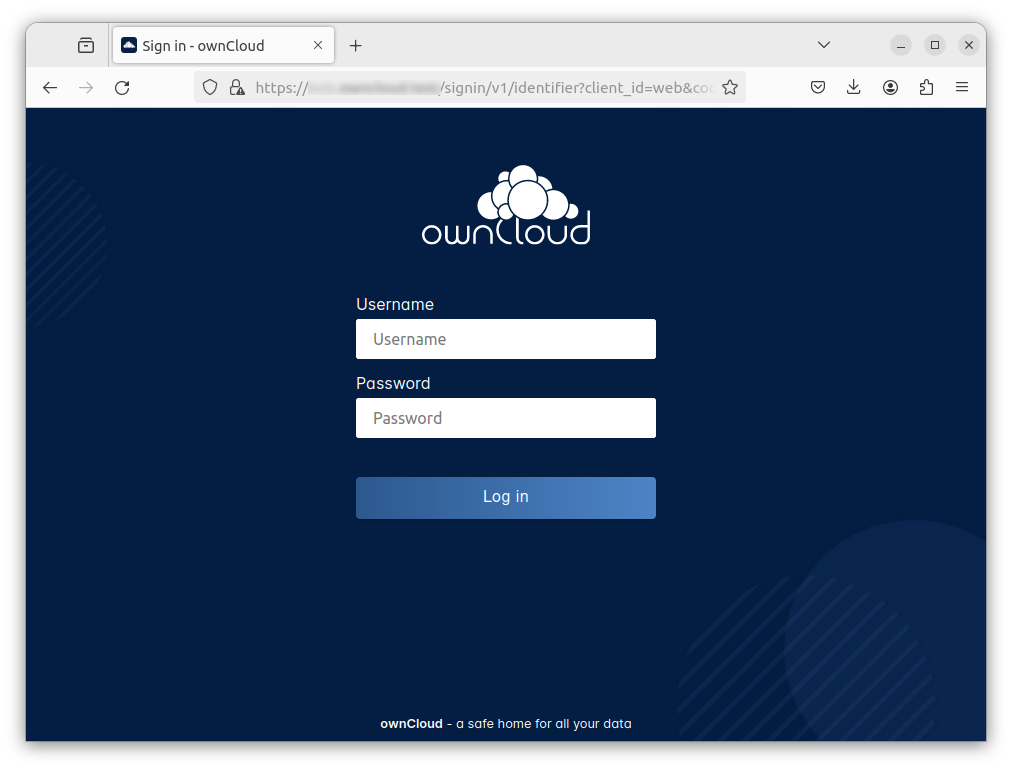Image resolution: width=1012 pixels, height=770 pixels.
Task: Open the Firefox account icon
Action: click(890, 87)
